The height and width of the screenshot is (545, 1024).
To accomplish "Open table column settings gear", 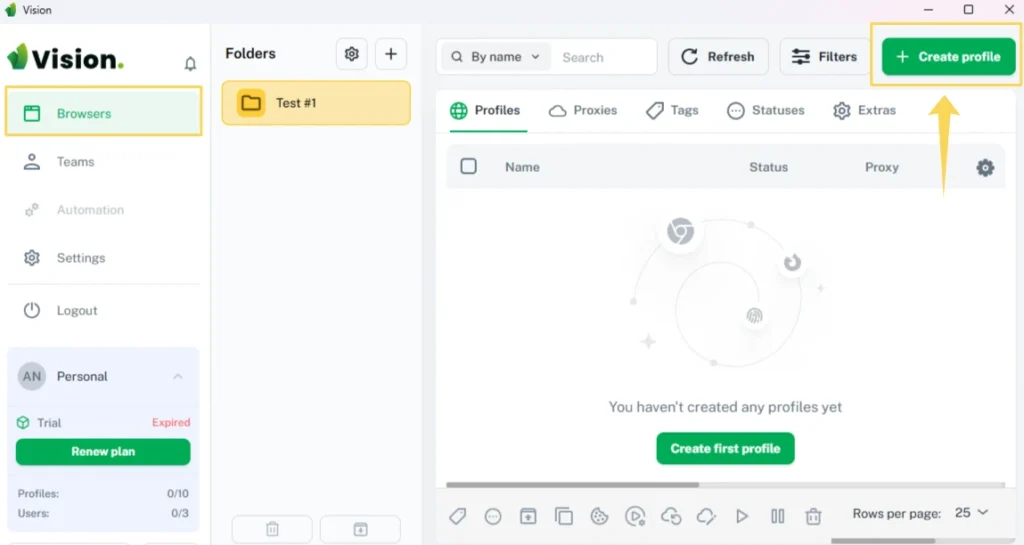I will (x=985, y=168).
